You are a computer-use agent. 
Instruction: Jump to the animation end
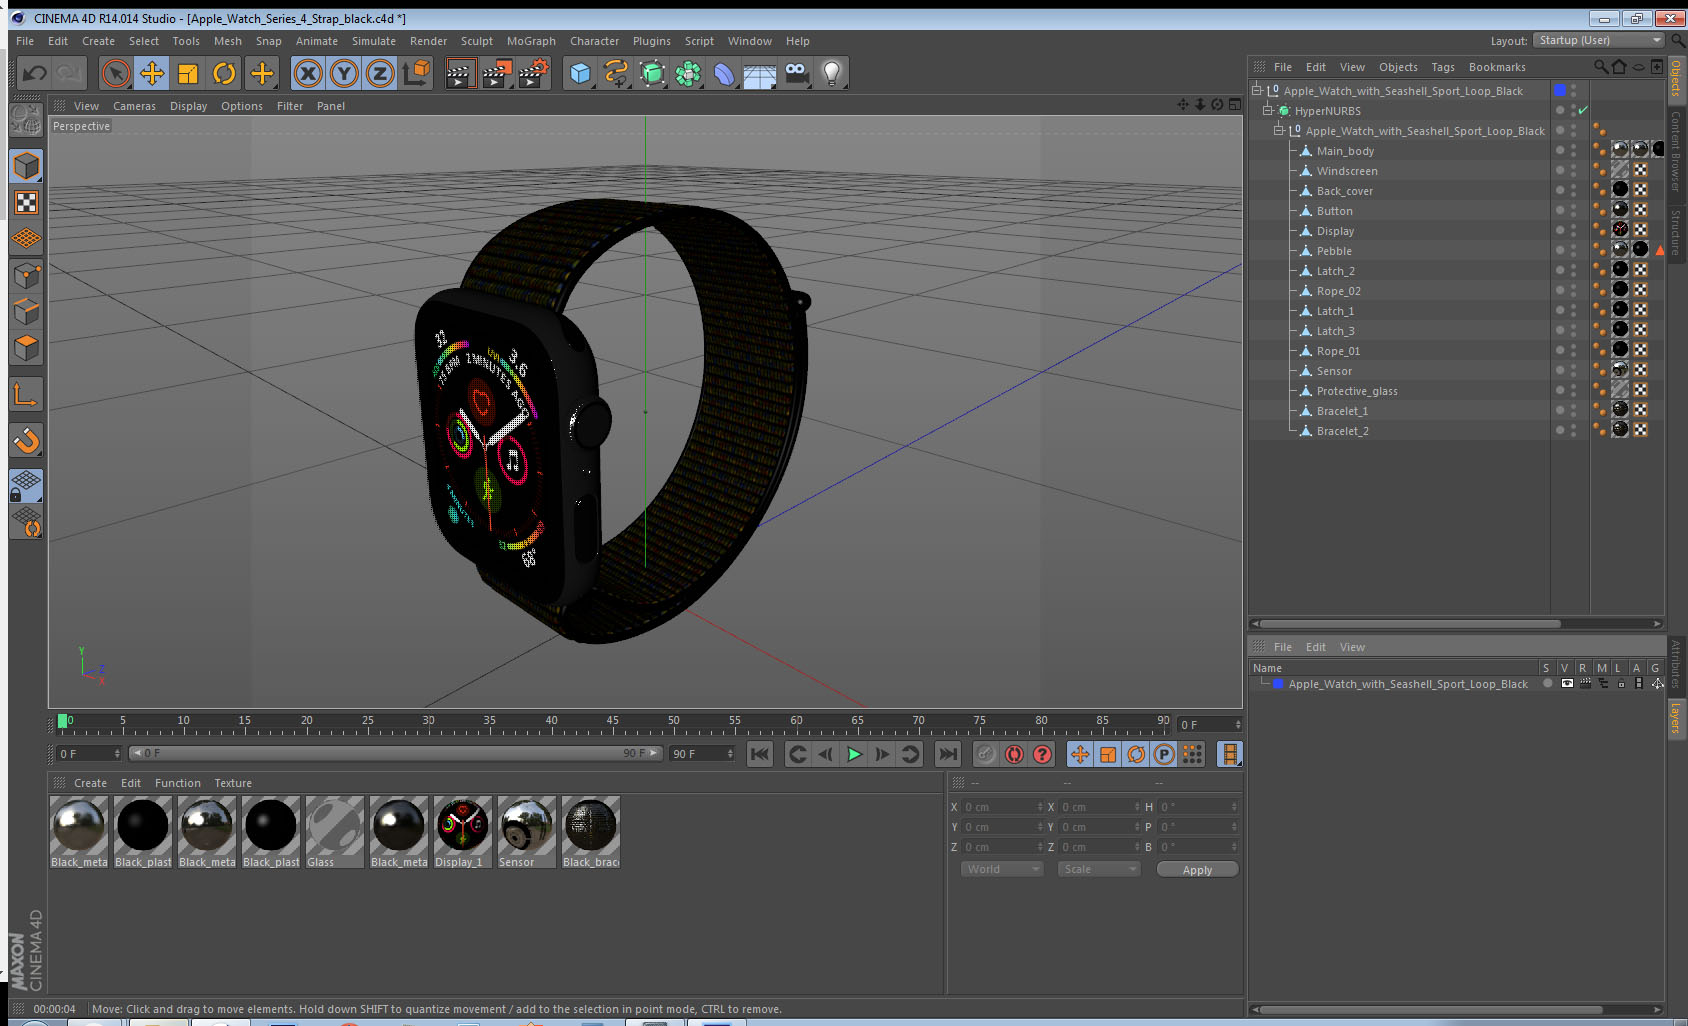948,754
